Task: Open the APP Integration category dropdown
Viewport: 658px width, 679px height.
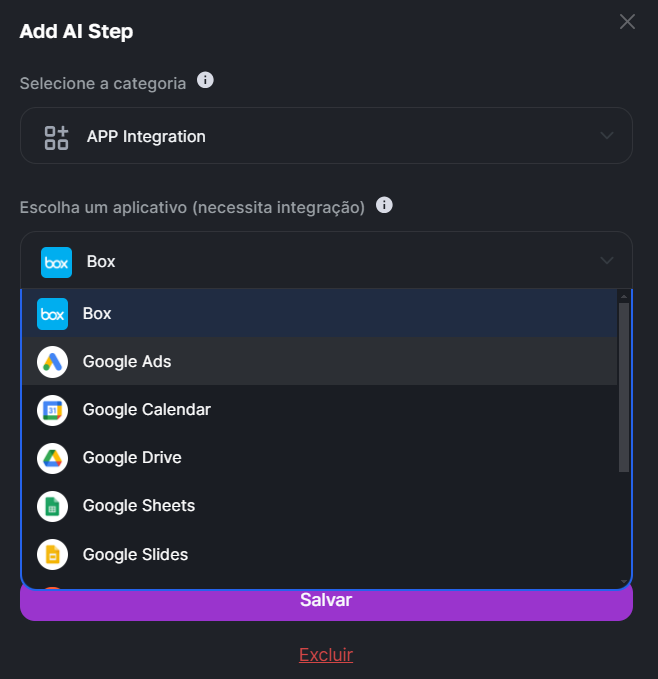Action: [x=326, y=136]
